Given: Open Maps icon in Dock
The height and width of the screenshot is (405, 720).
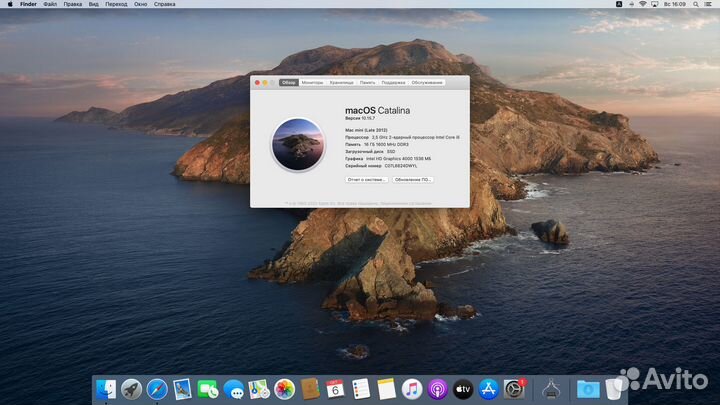Looking at the screenshot, I should click(x=259, y=389).
